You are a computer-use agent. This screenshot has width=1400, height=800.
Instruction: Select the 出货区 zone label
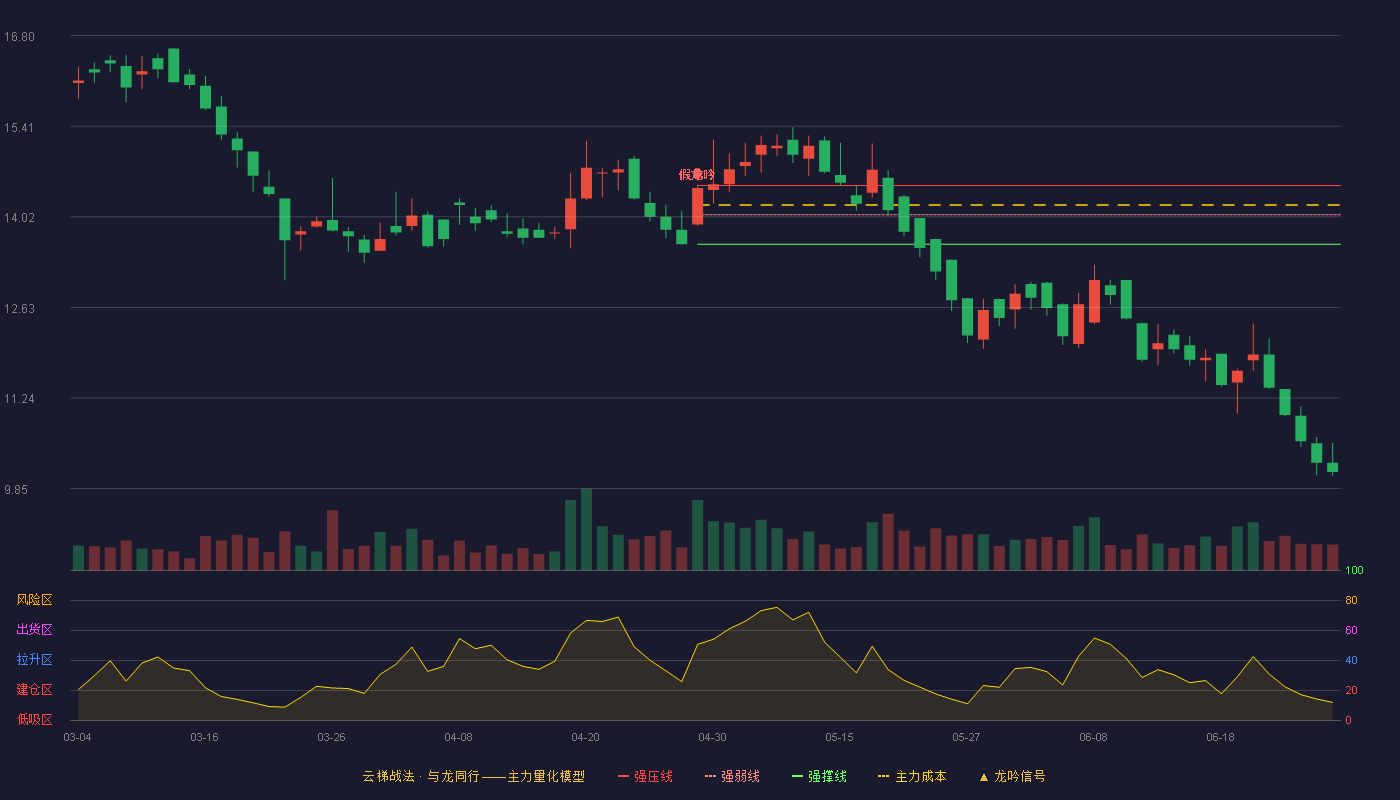pyautogui.click(x=34, y=630)
